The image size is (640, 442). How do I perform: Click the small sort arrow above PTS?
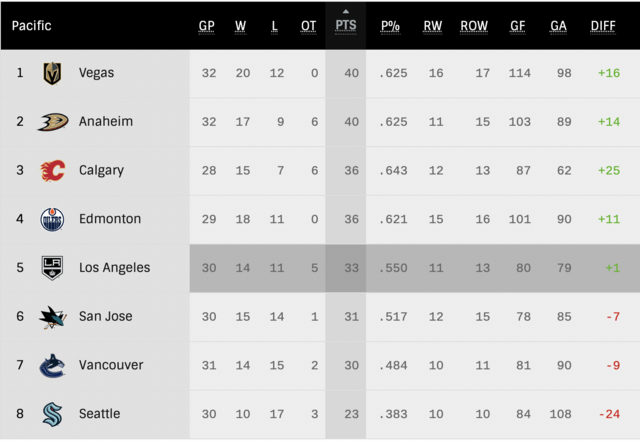(x=346, y=11)
